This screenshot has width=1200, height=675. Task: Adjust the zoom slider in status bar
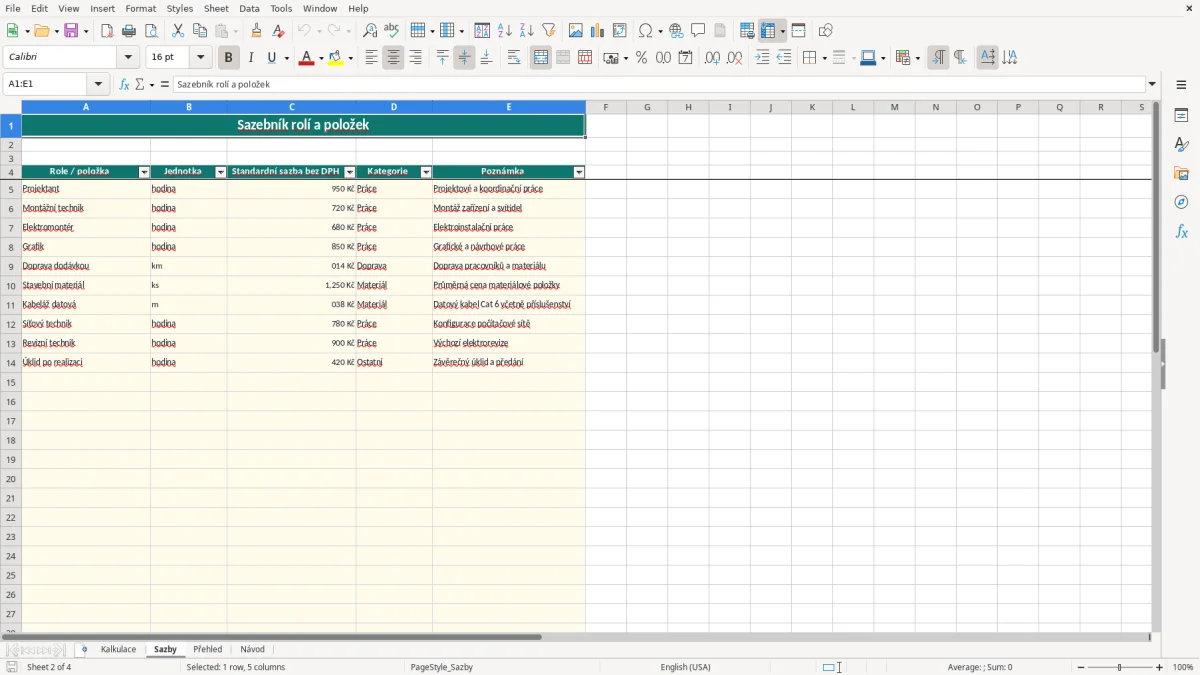(x=1120, y=667)
